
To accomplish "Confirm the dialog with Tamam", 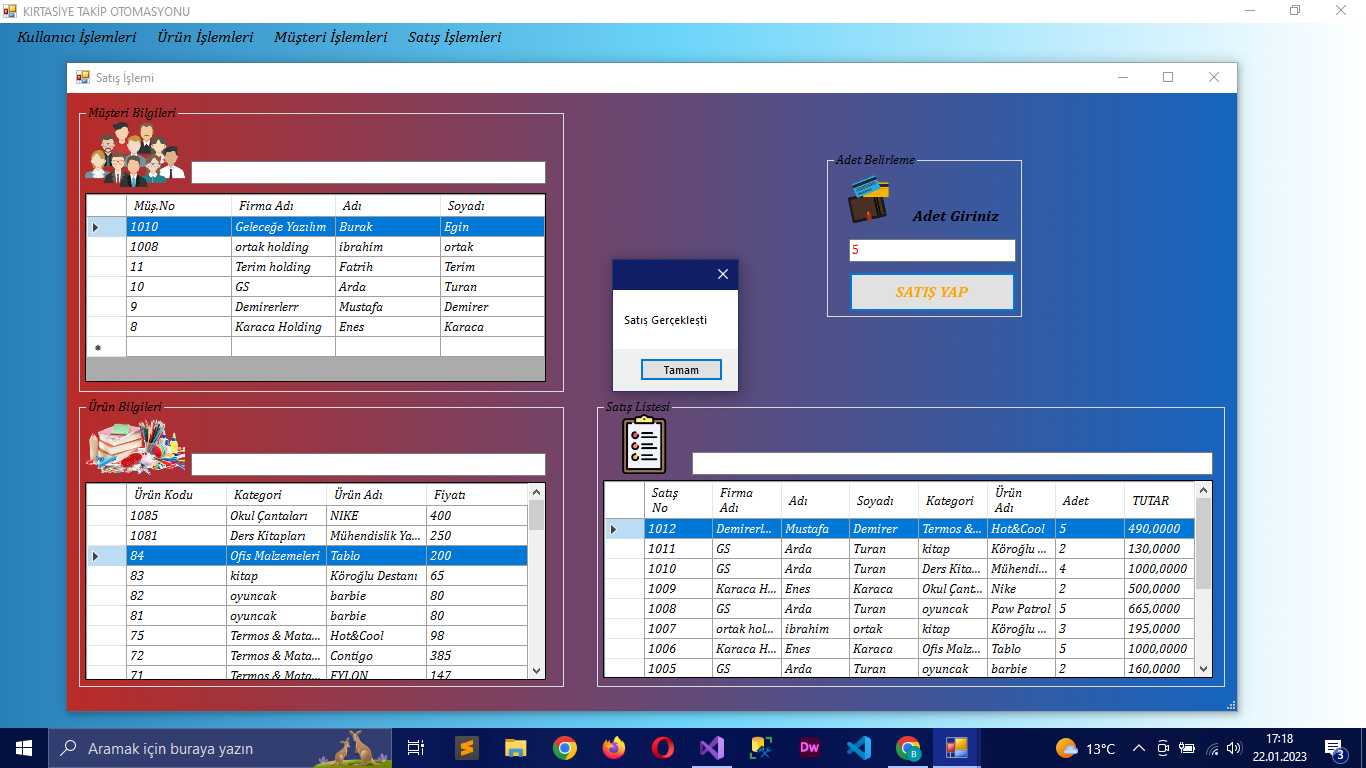I will [681, 370].
